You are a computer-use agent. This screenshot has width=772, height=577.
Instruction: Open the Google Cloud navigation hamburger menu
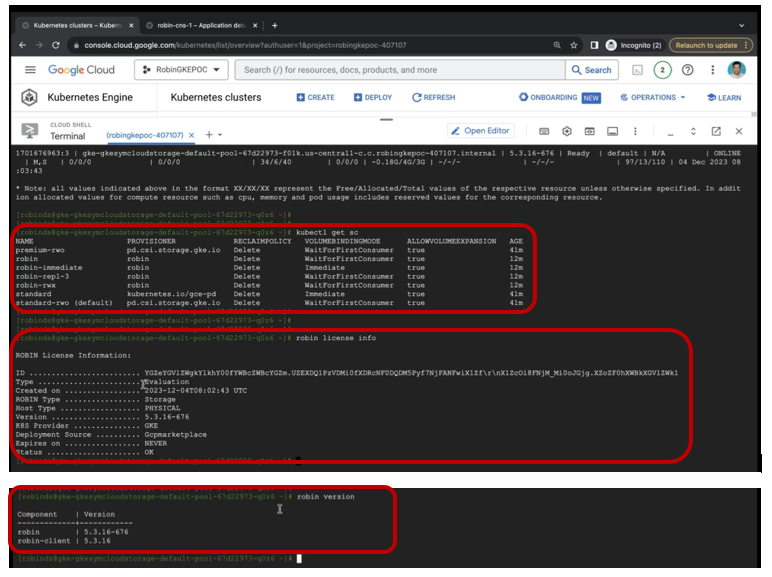30,70
